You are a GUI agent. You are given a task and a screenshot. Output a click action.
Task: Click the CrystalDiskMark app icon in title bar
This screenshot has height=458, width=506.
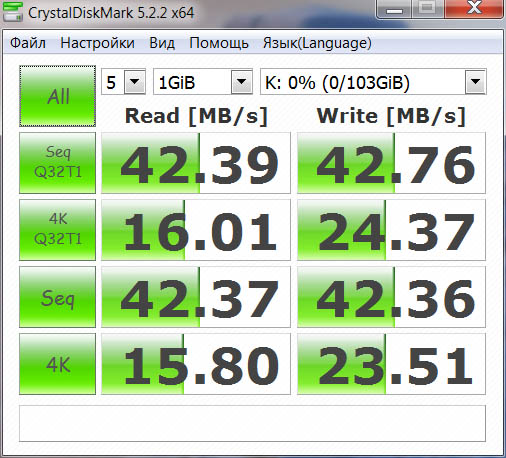pos(12,11)
